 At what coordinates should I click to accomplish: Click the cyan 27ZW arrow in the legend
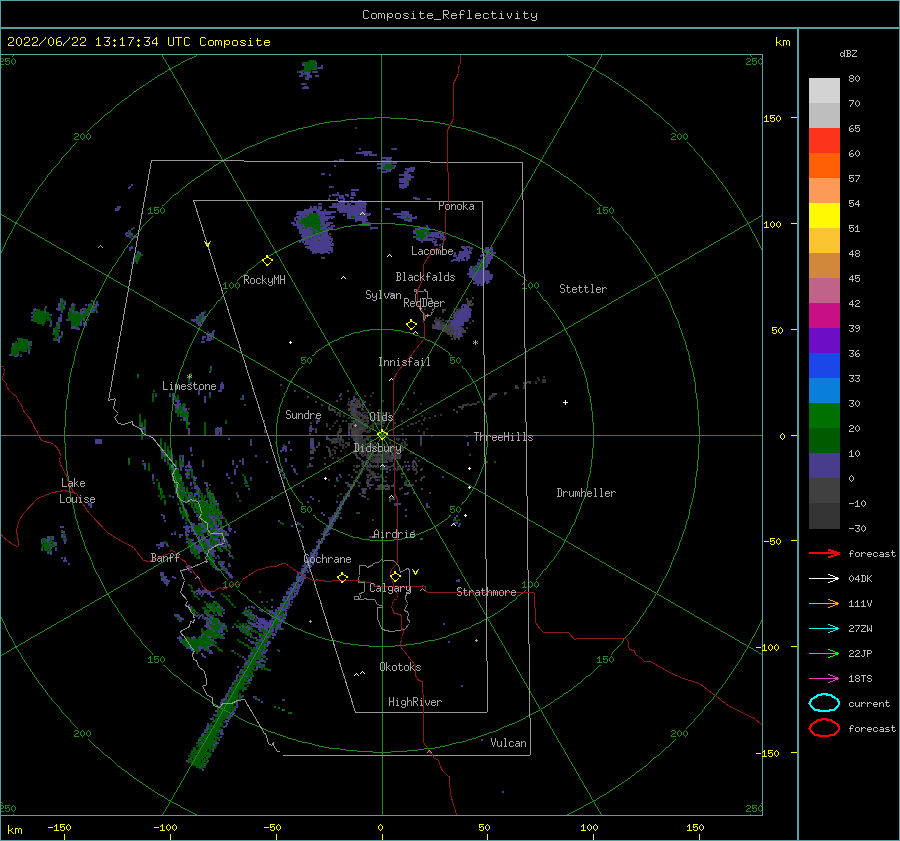coord(824,629)
